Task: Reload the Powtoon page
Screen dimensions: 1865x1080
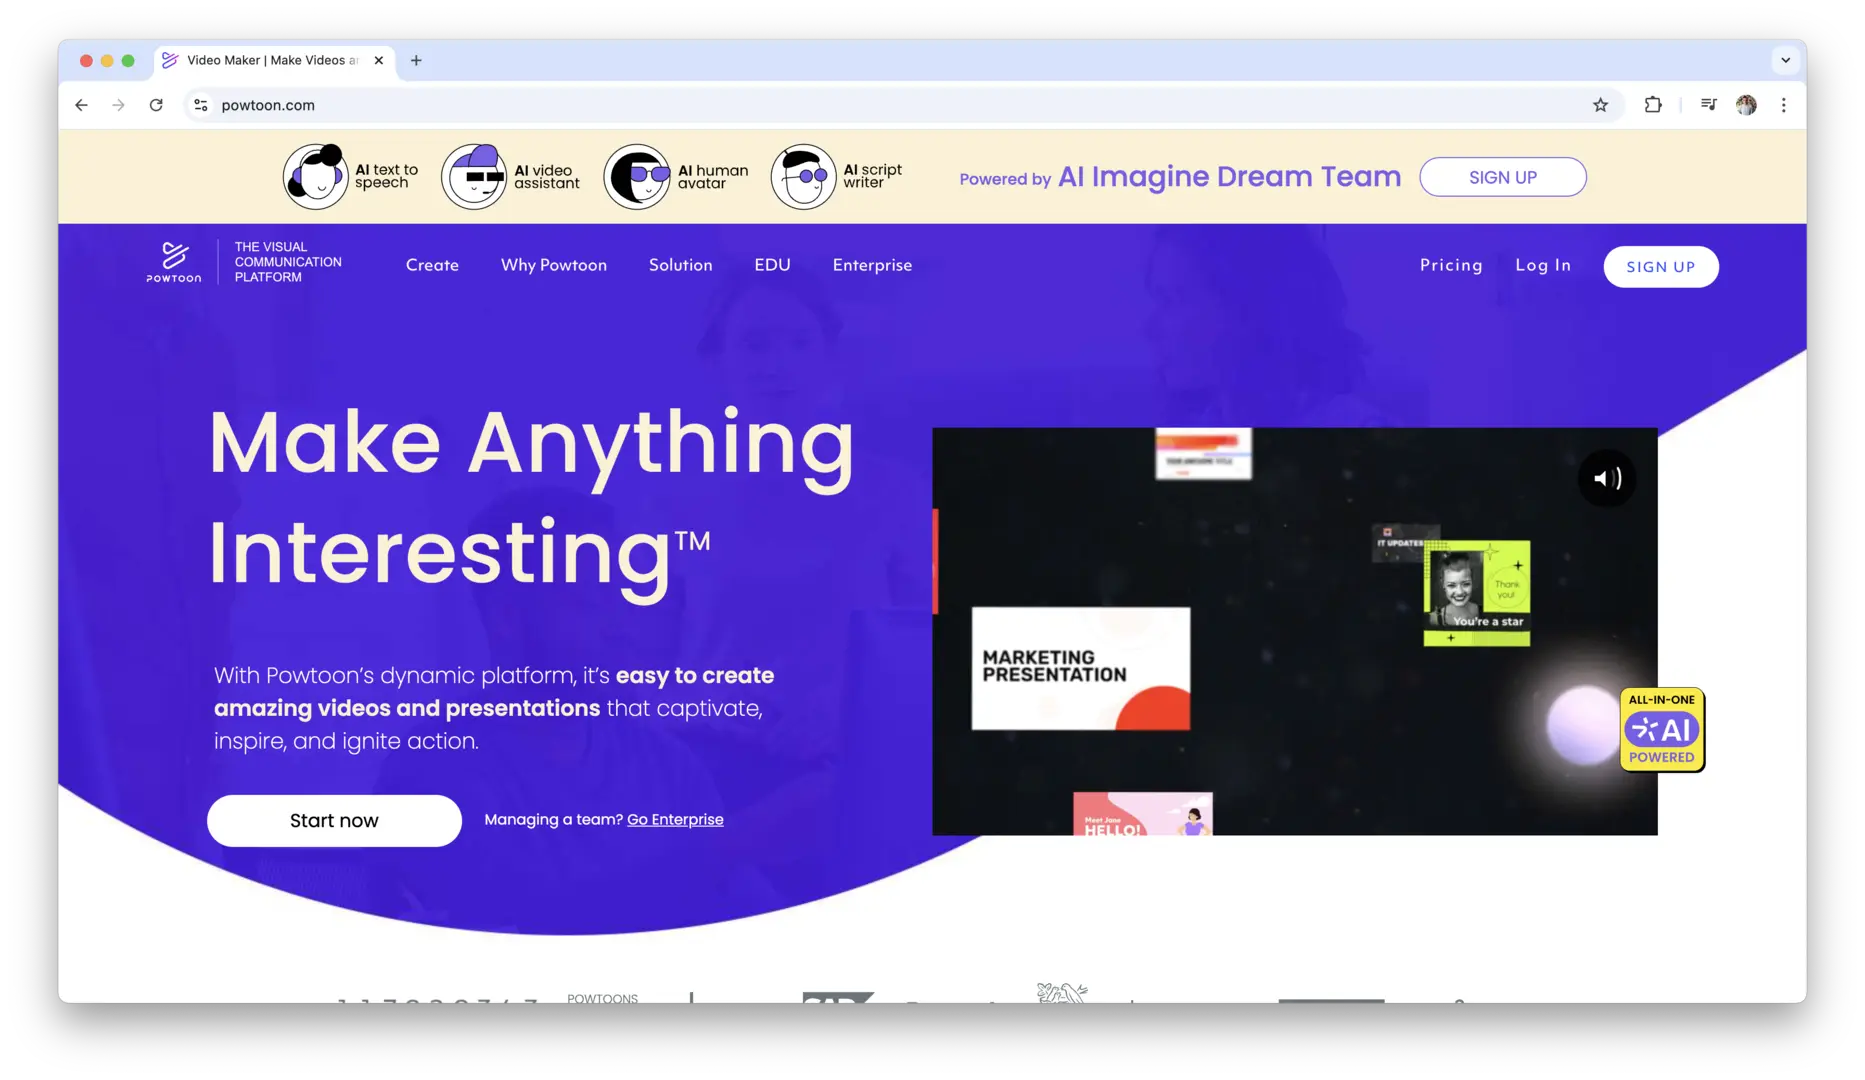Action: pos(156,105)
